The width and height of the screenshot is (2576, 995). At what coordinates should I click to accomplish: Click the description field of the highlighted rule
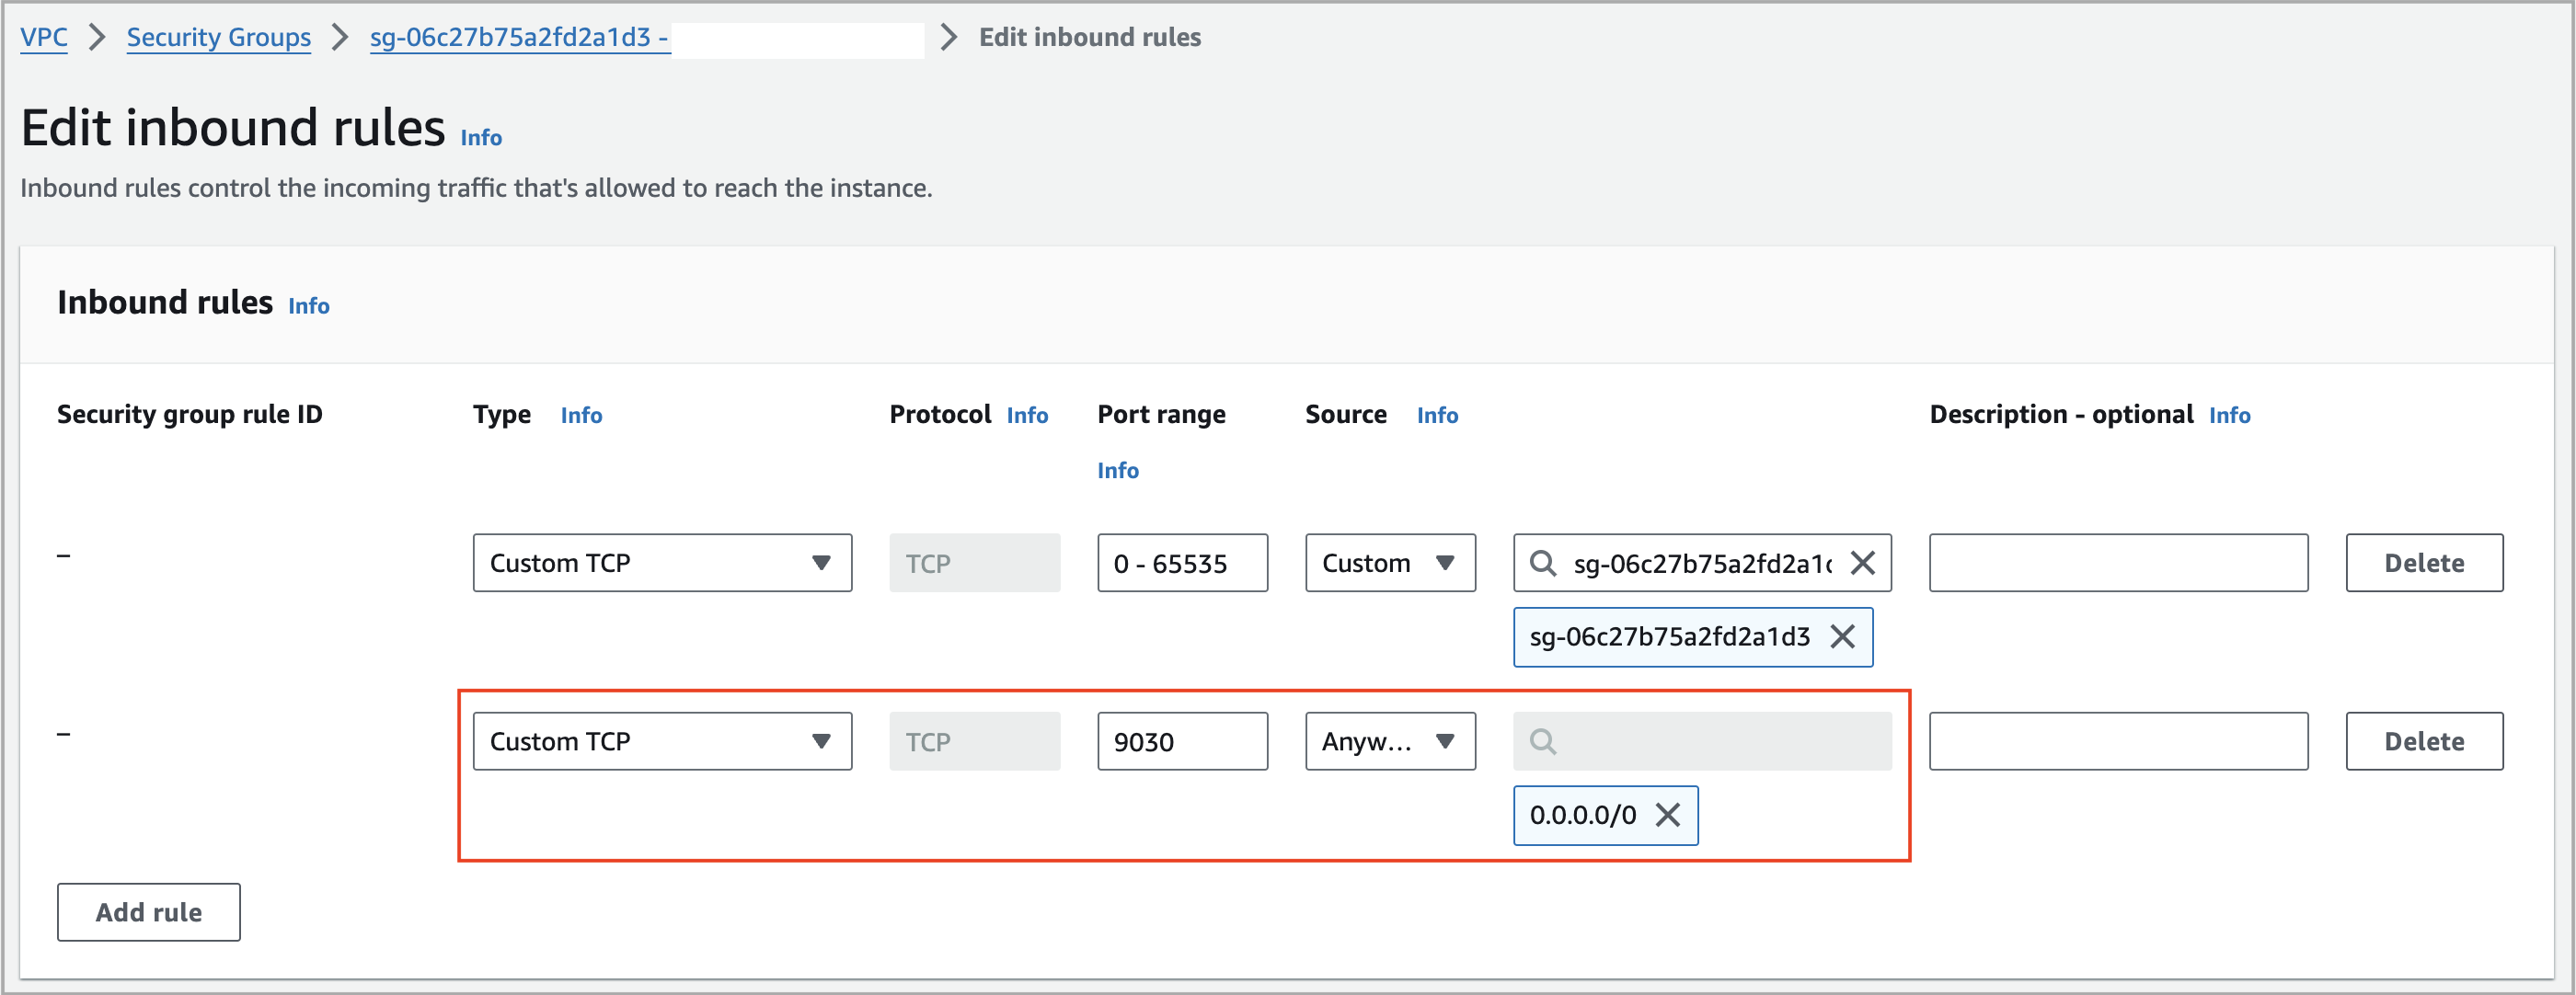2117,741
